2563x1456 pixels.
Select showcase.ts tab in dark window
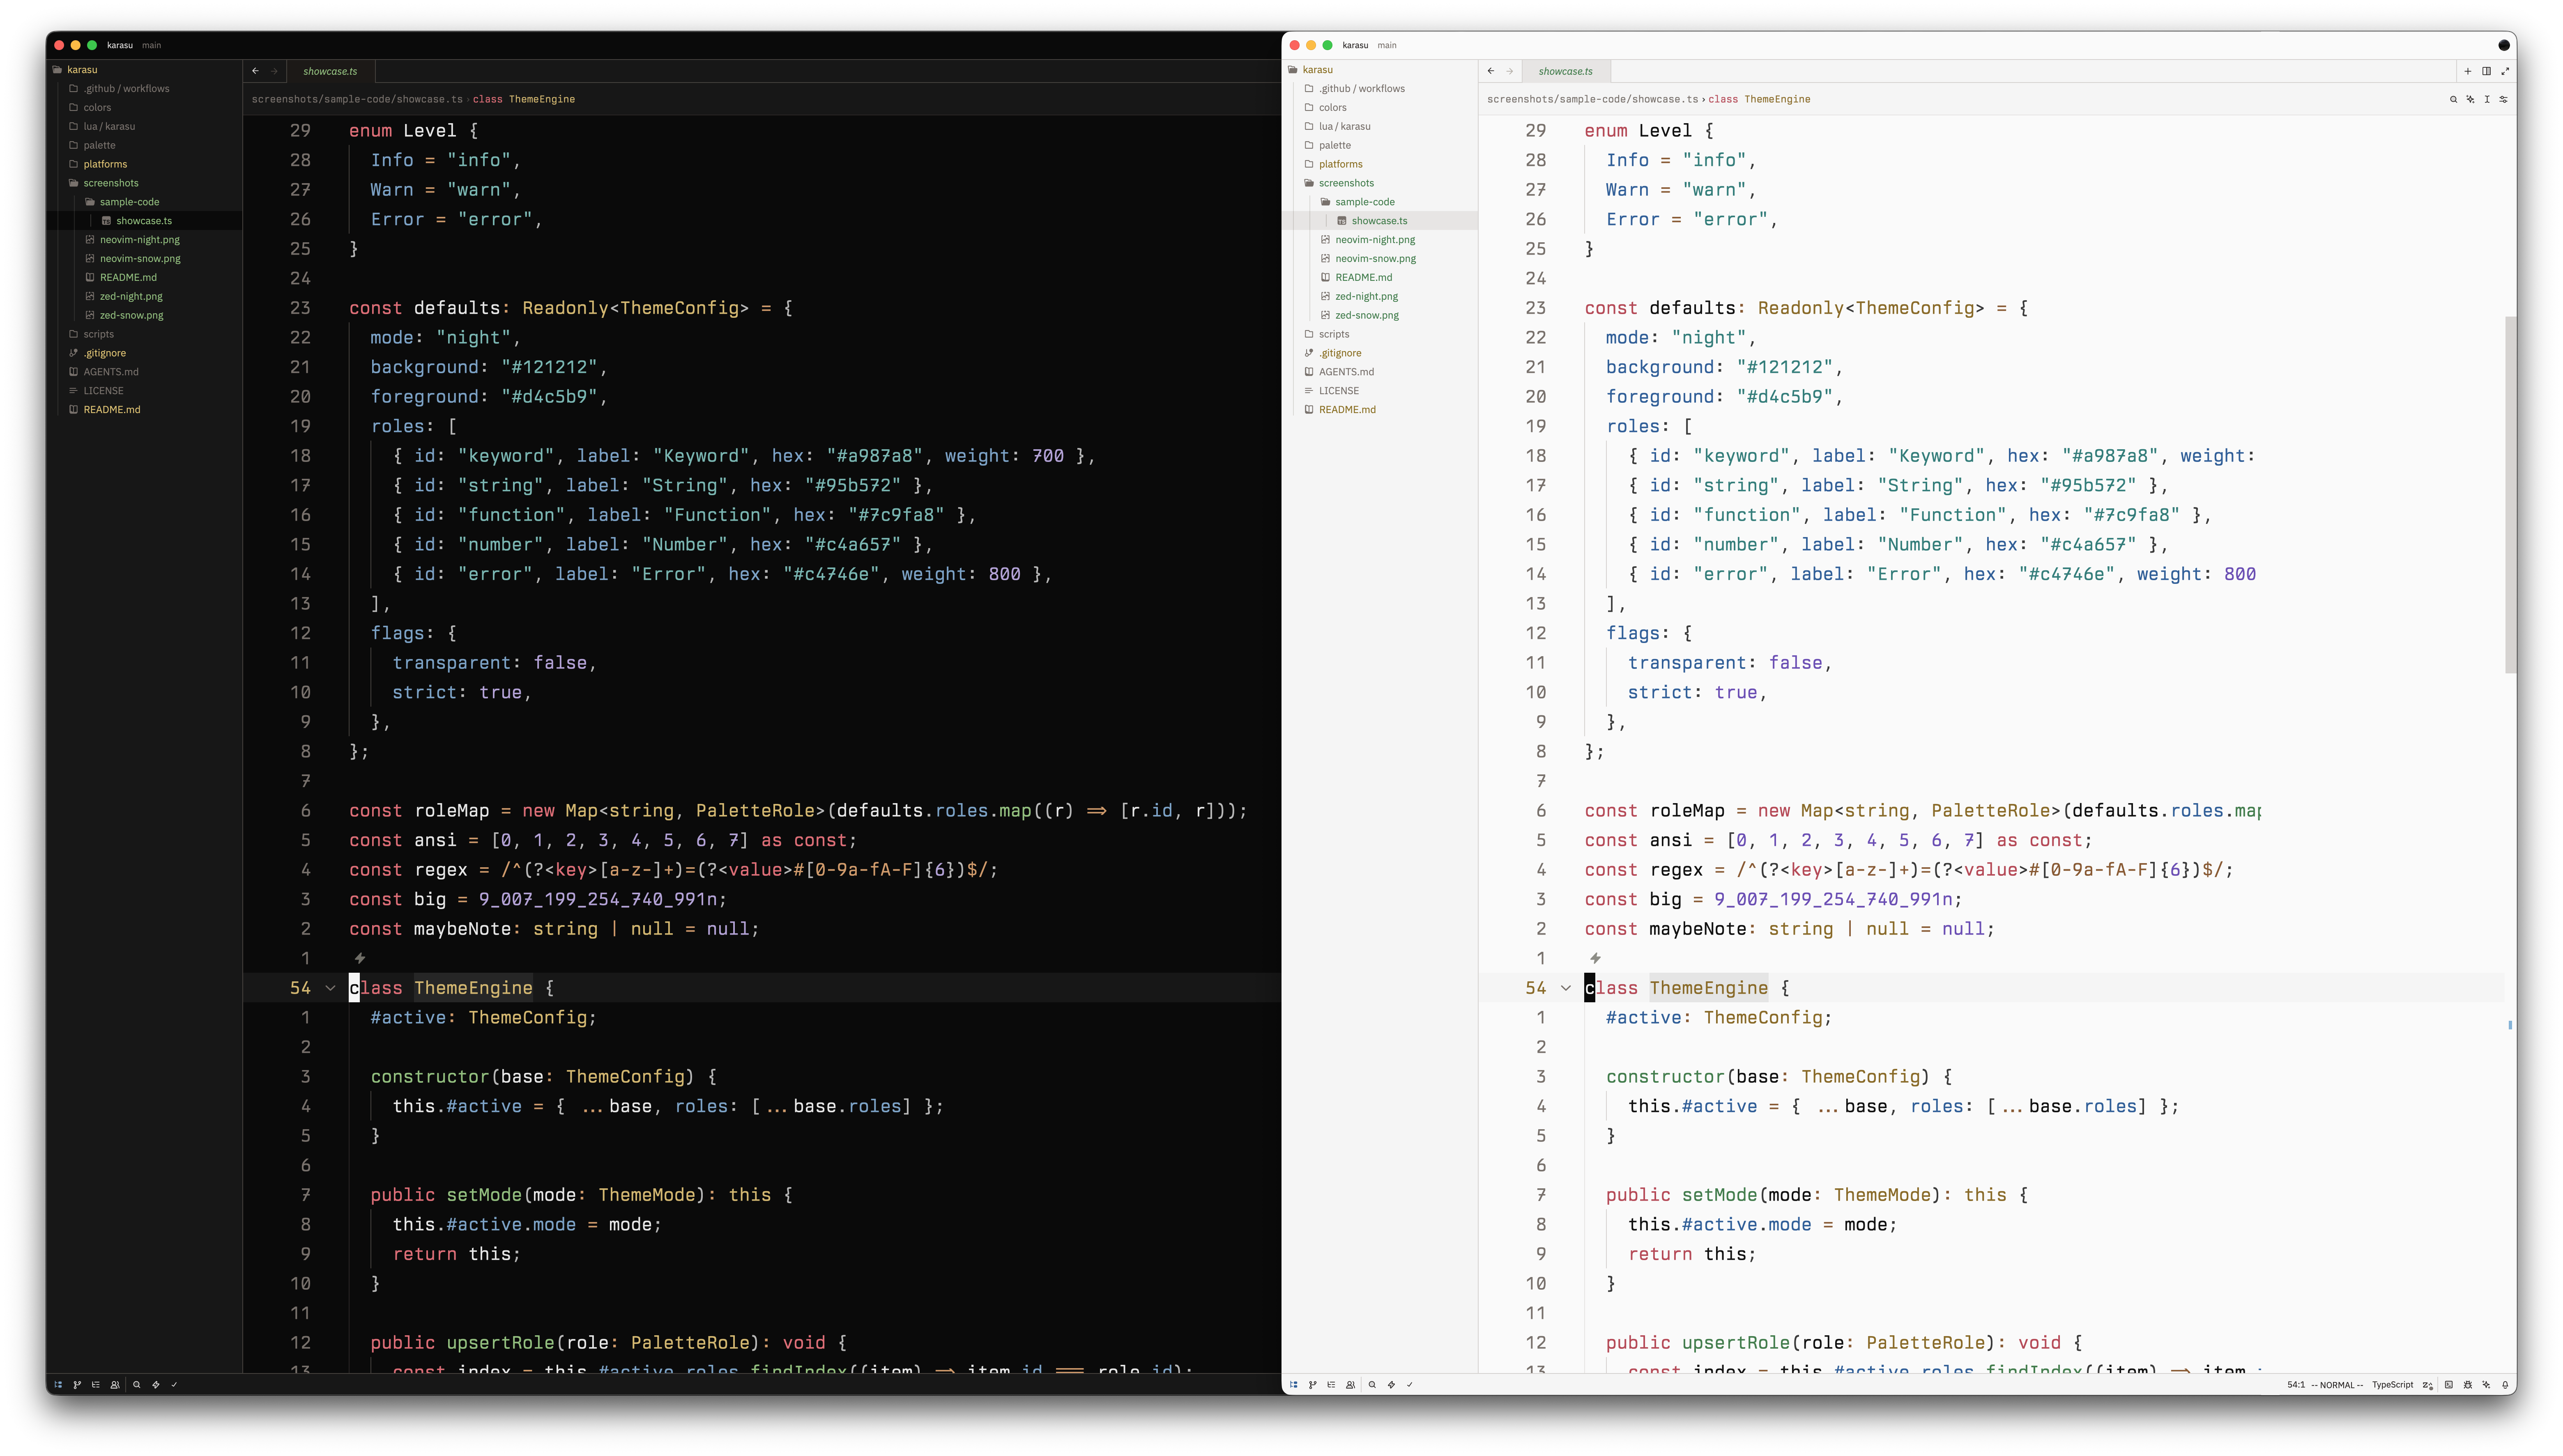point(330,71)
